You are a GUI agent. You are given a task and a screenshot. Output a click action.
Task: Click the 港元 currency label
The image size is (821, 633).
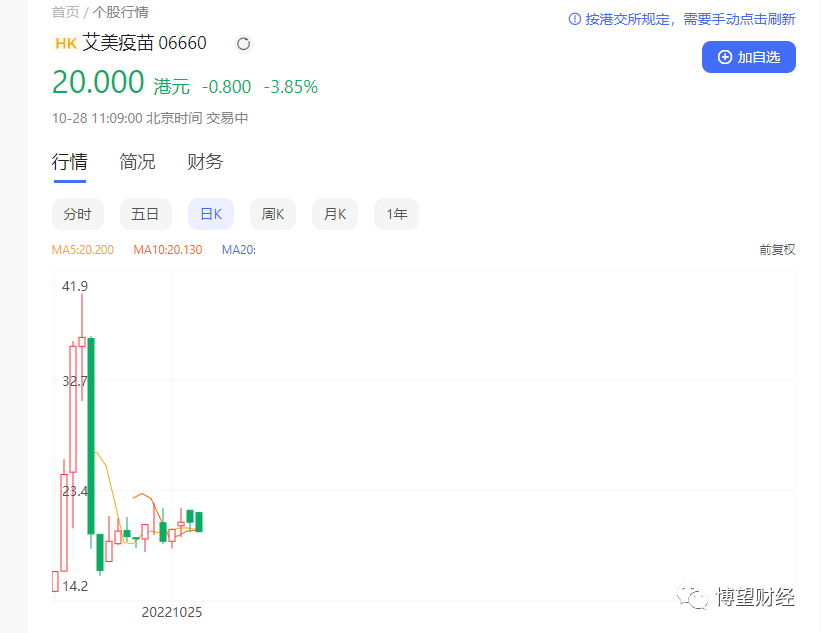(171, 87)
